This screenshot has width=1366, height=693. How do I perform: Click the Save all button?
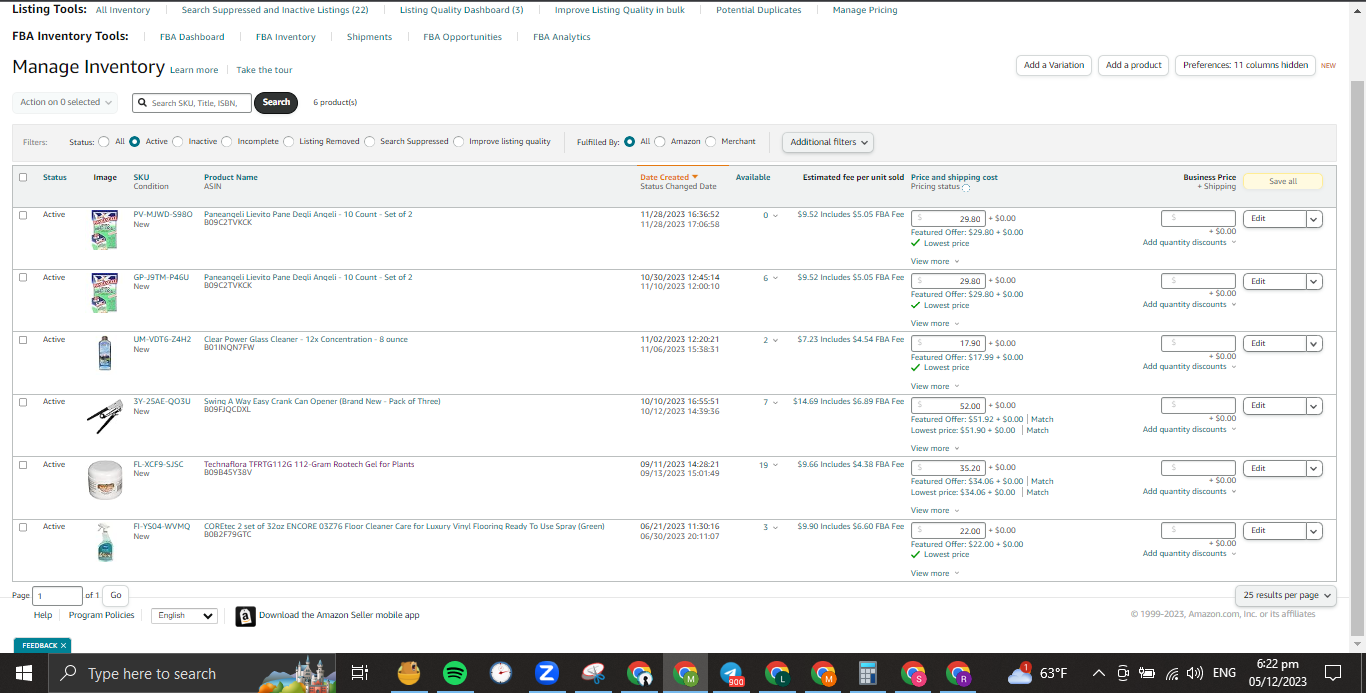click(1283, 181)
